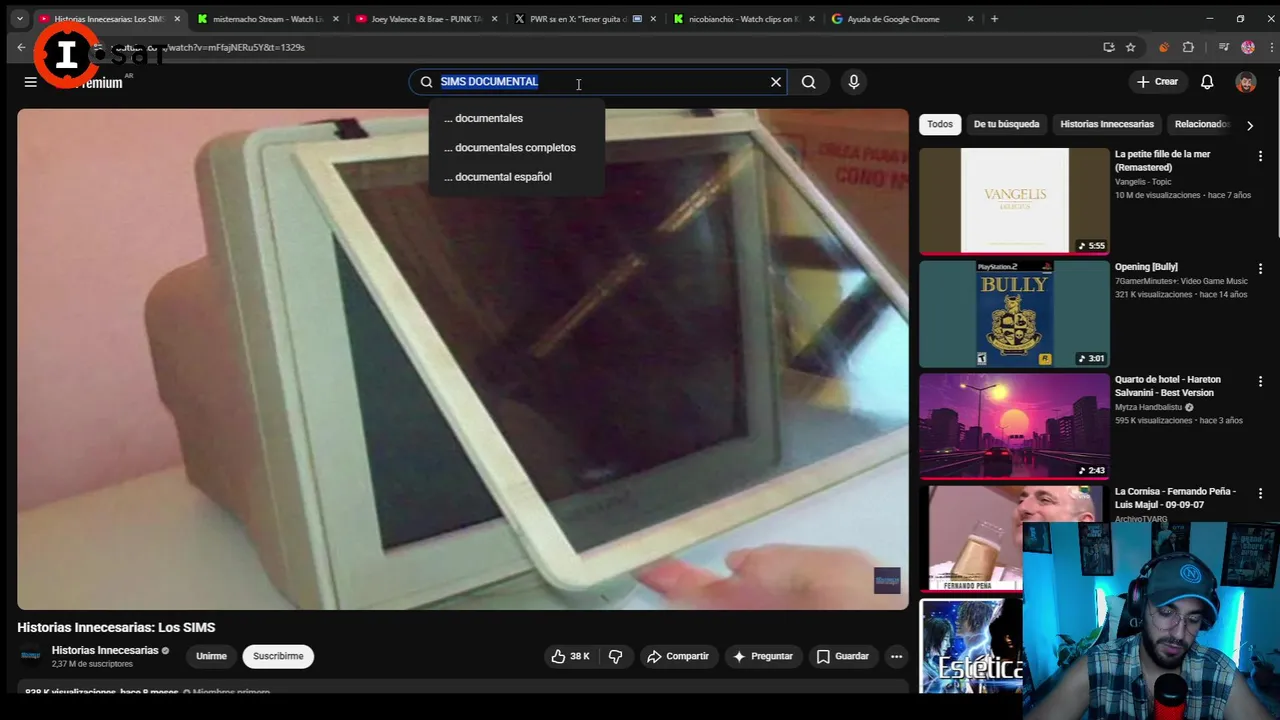This screenshot has width=1280, height=720.
Task: Click the Unirme button
Action: point(211,656)
